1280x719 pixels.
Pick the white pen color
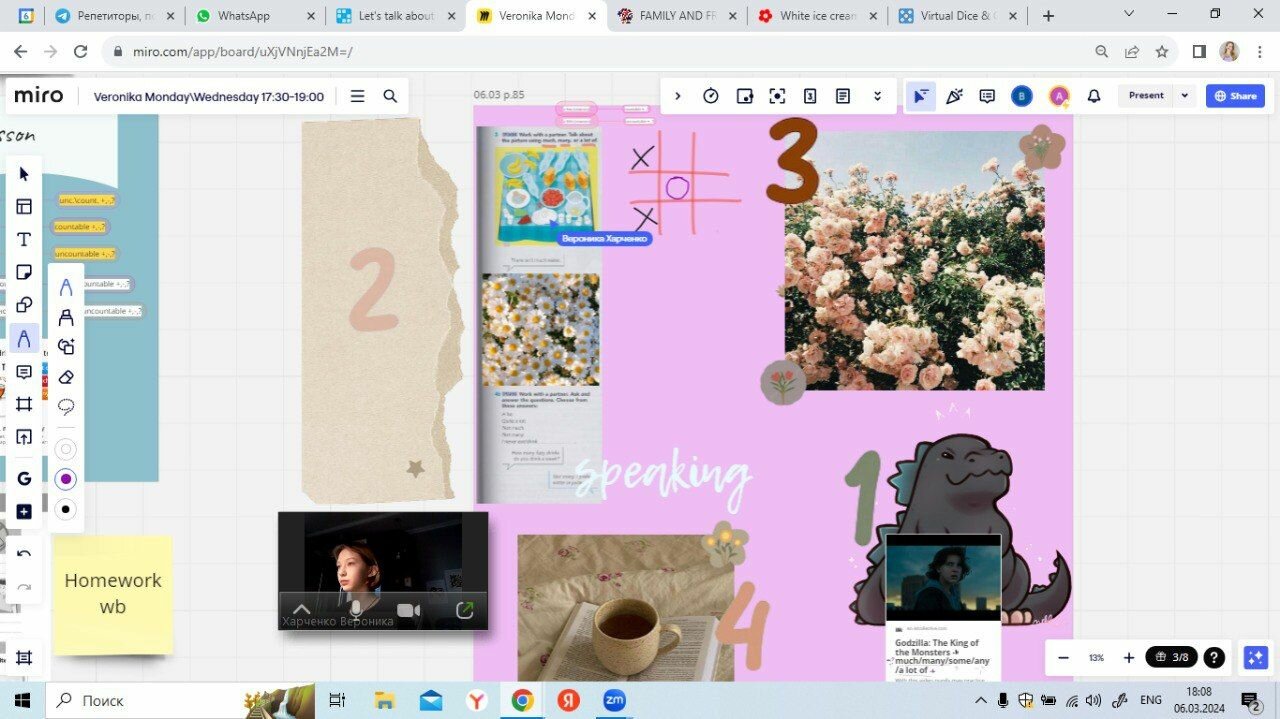click(x=66, y=449)
